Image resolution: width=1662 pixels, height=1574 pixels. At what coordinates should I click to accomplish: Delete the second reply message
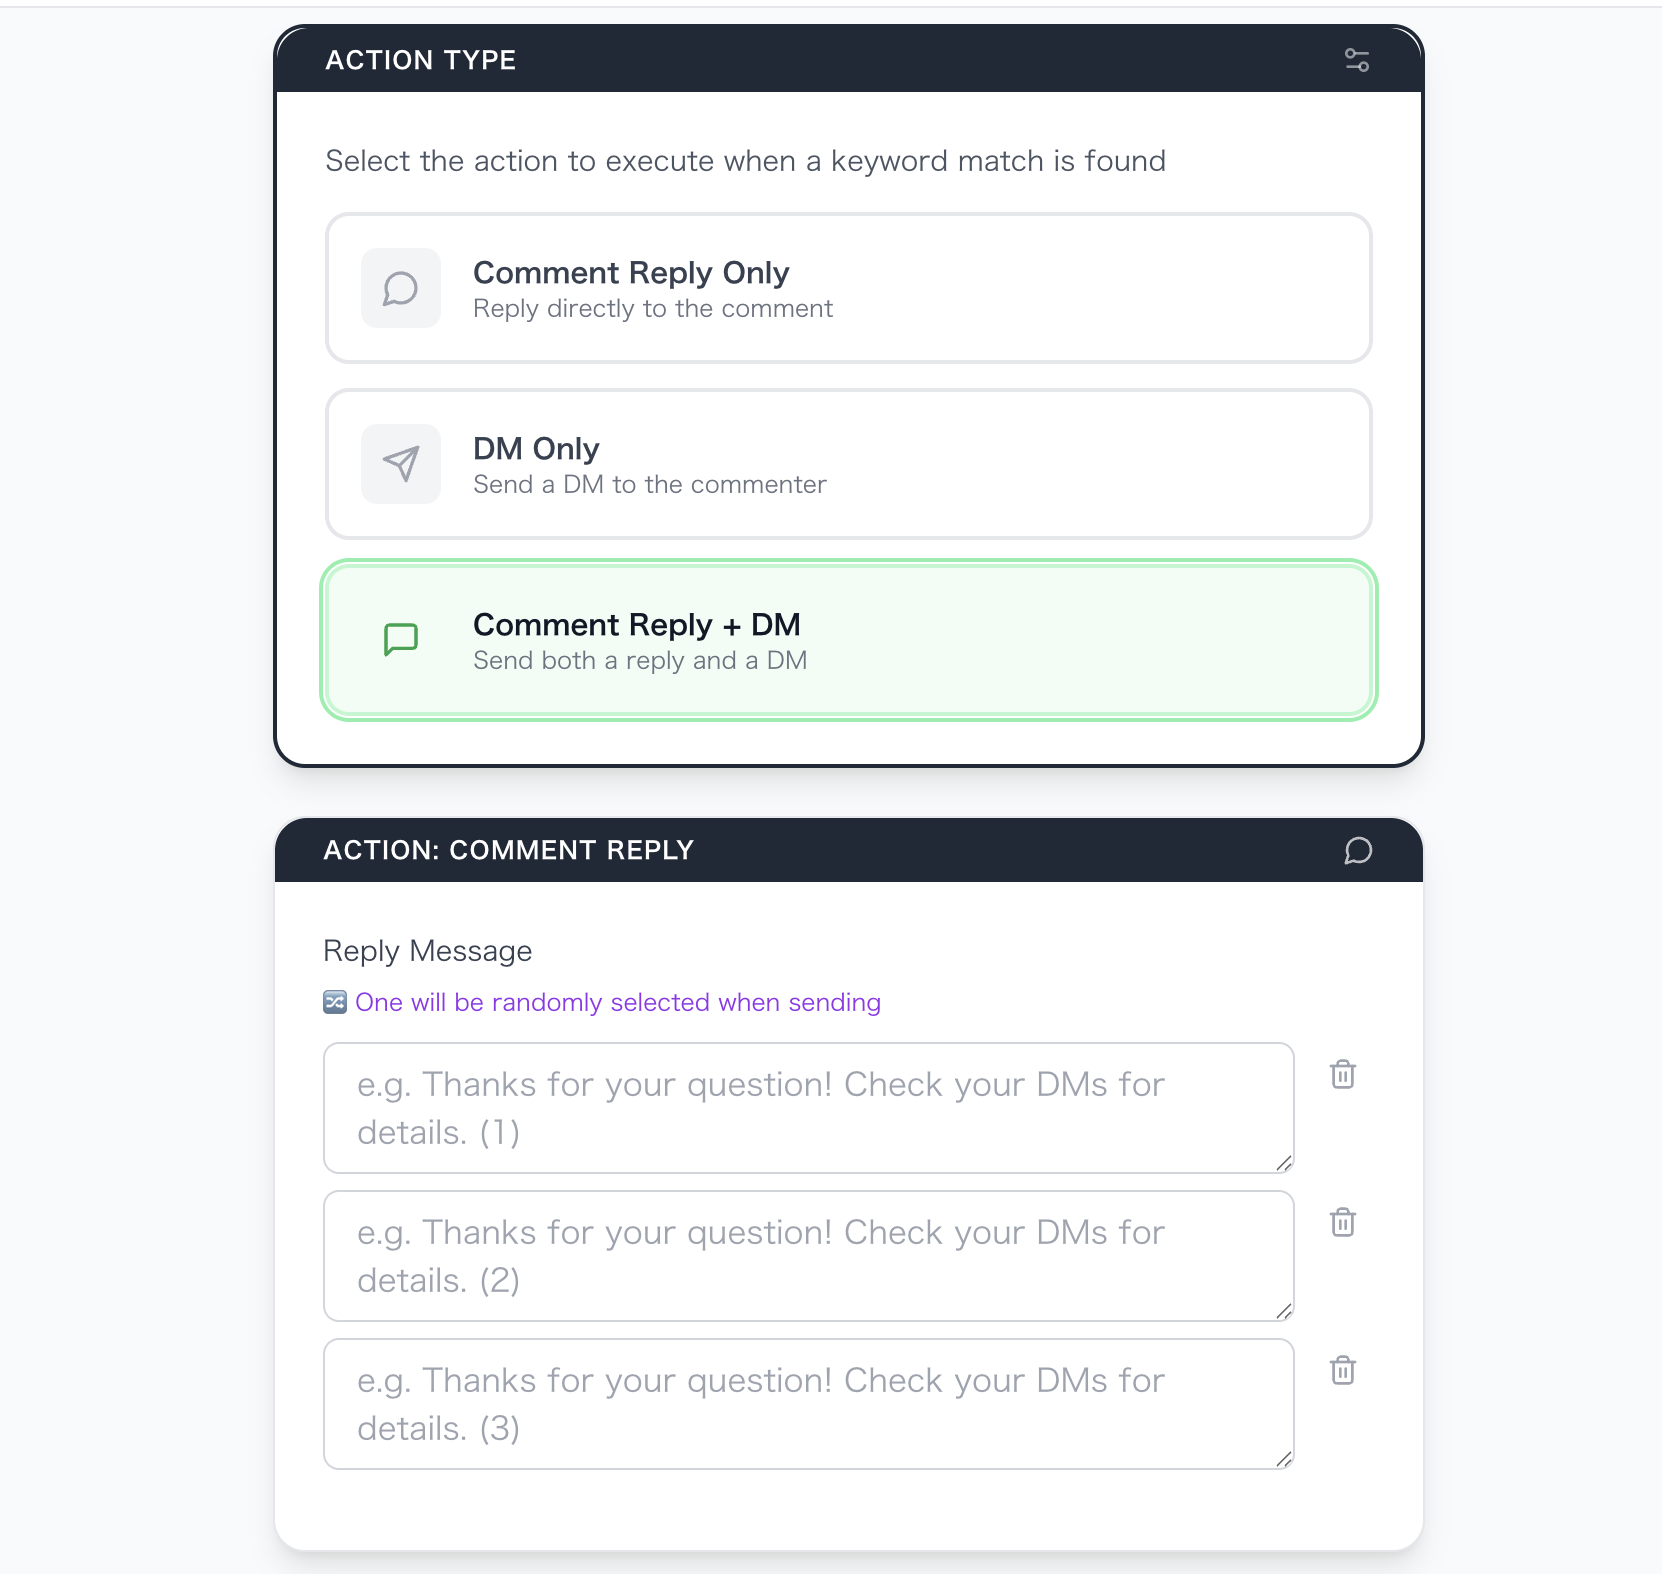coord(1342,1223)
